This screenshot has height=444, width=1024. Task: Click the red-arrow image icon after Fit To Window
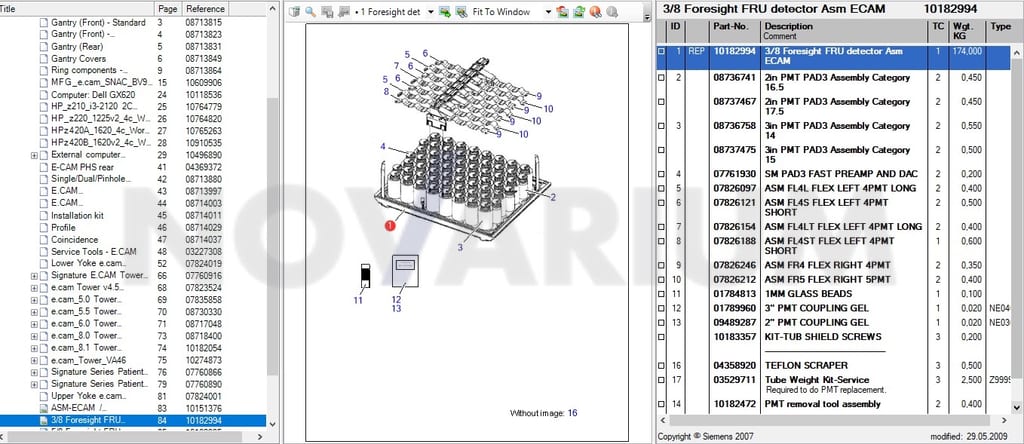coord(562,12)
